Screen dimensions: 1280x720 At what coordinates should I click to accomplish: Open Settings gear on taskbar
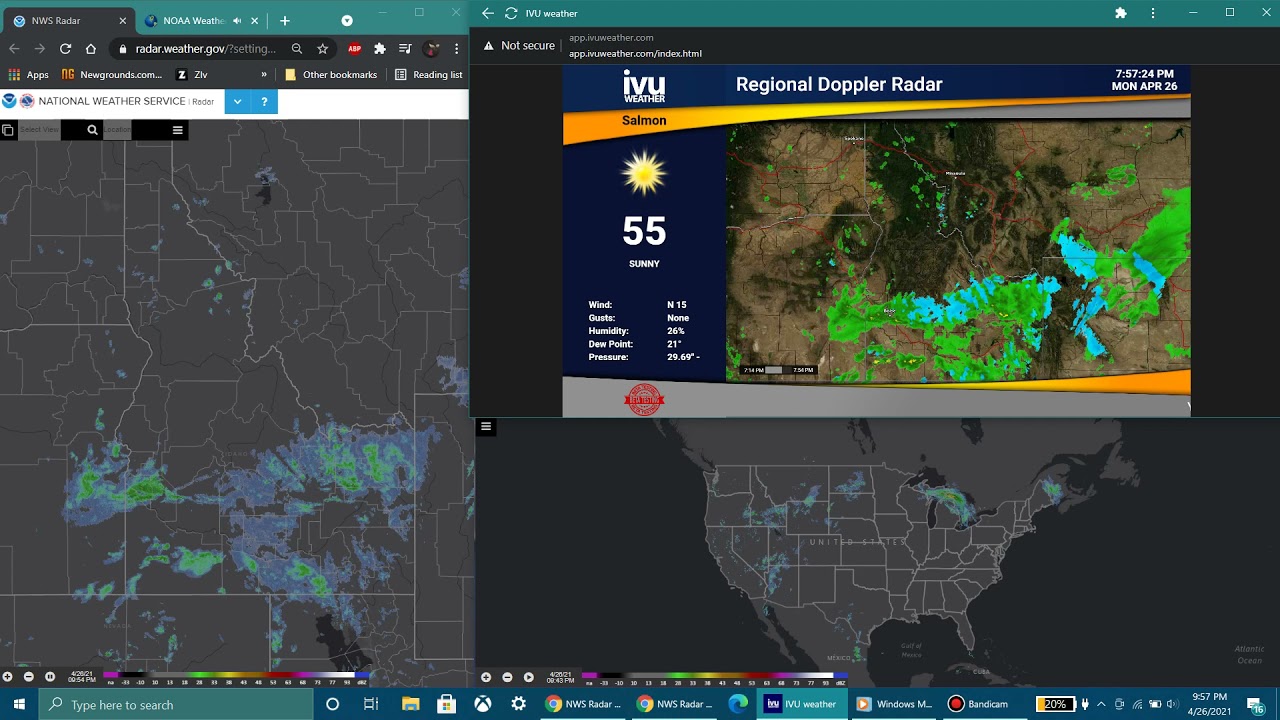(x=518, y=704)
